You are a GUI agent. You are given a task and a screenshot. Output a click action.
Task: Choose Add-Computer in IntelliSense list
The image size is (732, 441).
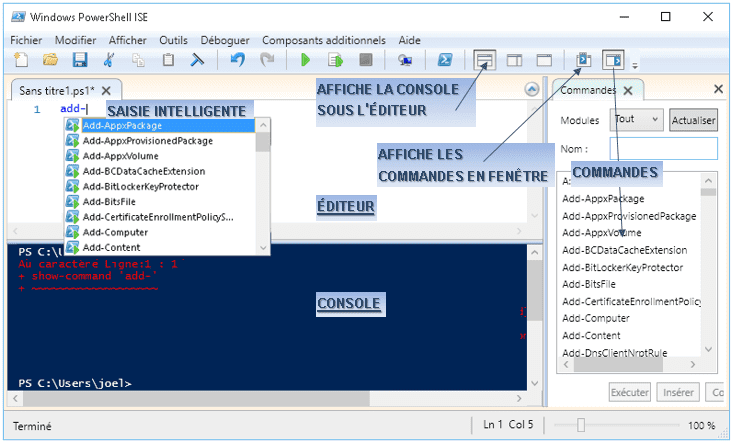161,232
